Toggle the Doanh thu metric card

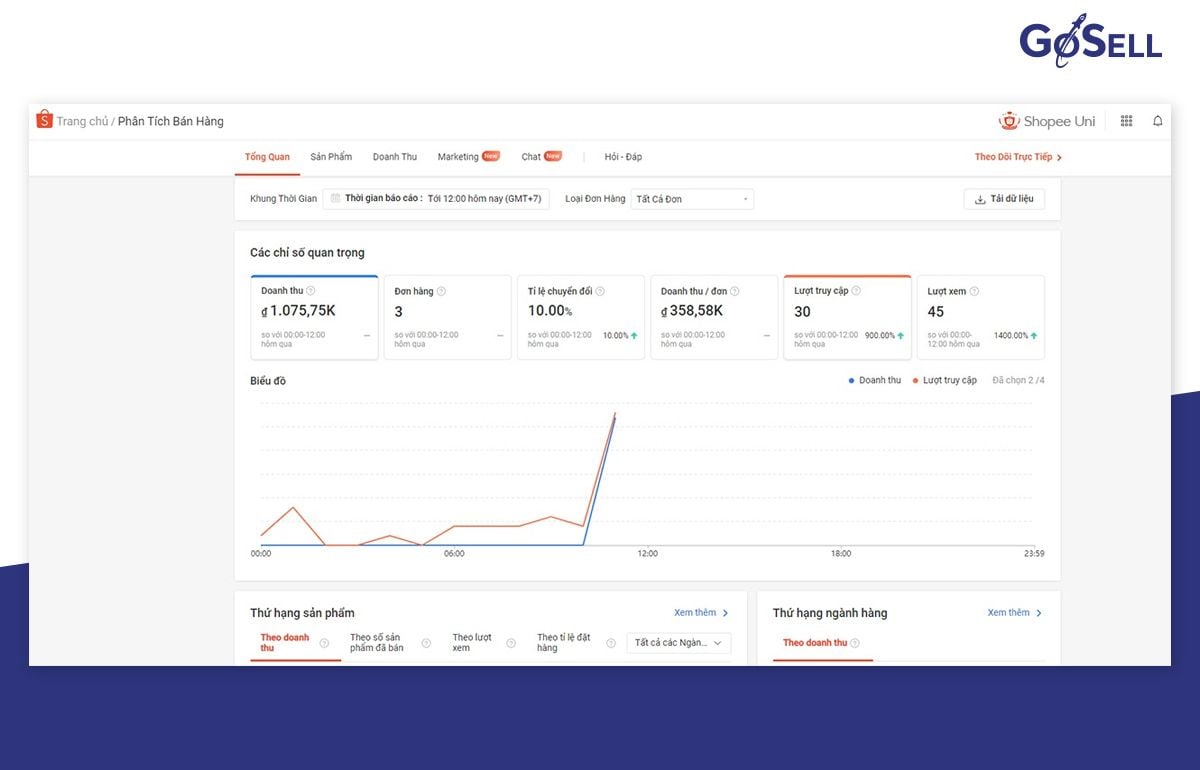pyautogui.click(x=314, y=317)
